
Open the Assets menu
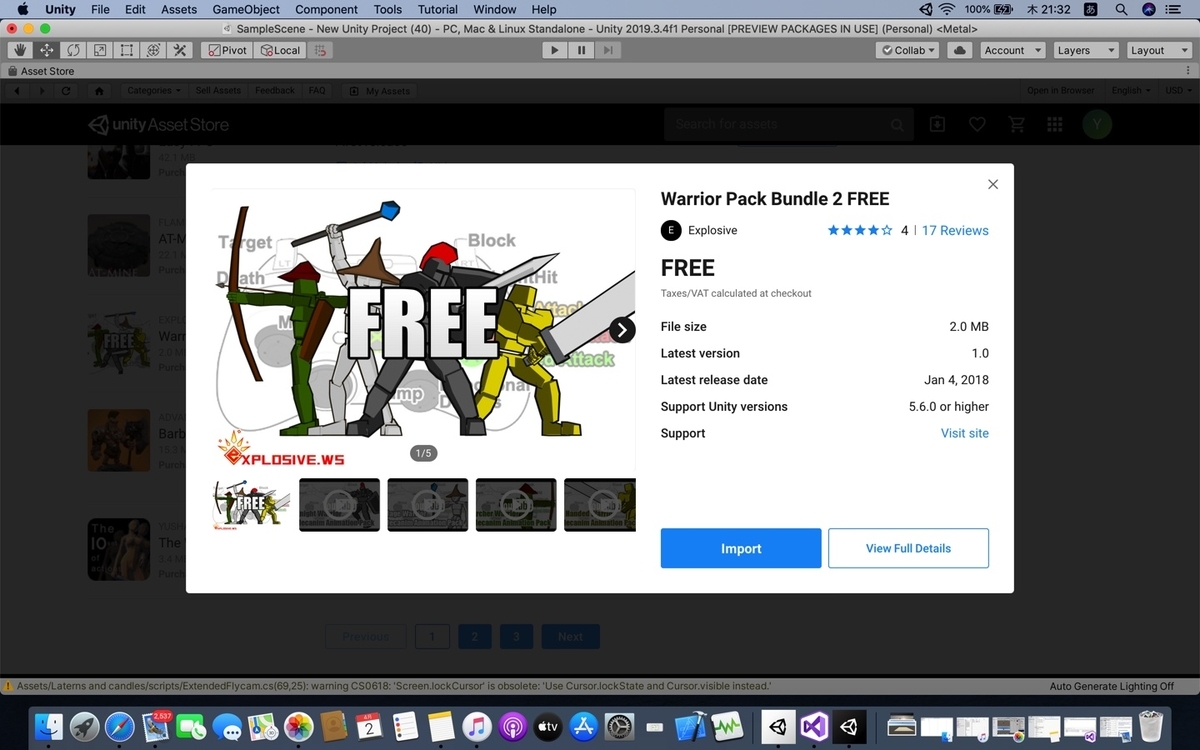point(179,9)
